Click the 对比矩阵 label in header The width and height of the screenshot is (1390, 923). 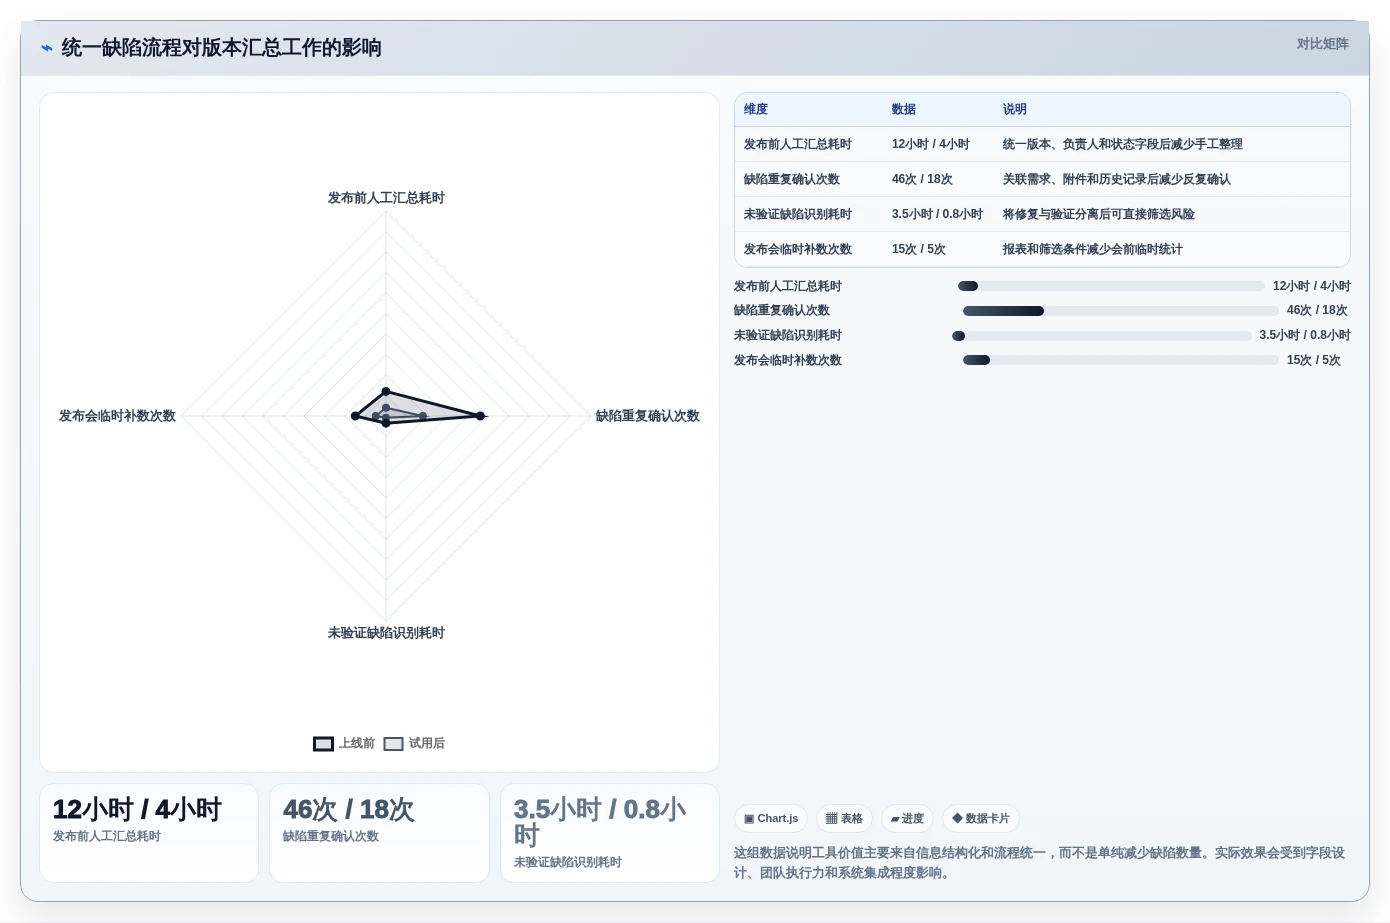1322,44
